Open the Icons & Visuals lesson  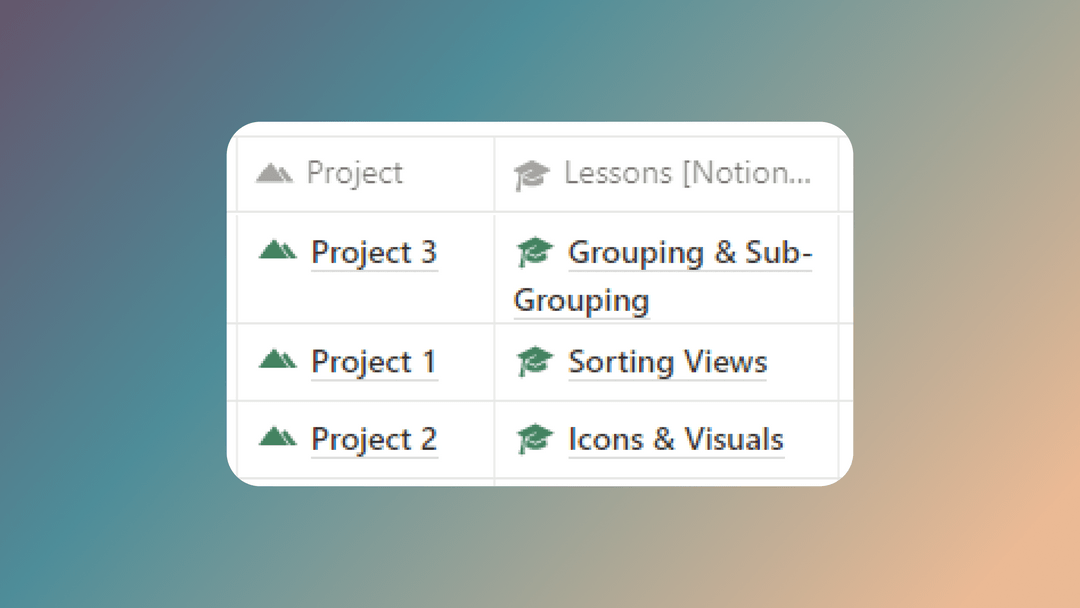675,439
